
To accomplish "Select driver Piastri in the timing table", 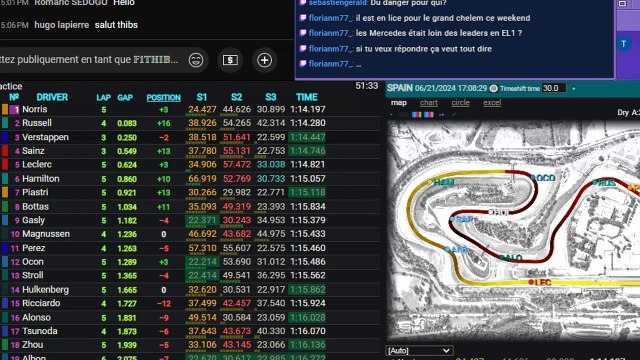I will pyautogui.click(x=35, y=192).
